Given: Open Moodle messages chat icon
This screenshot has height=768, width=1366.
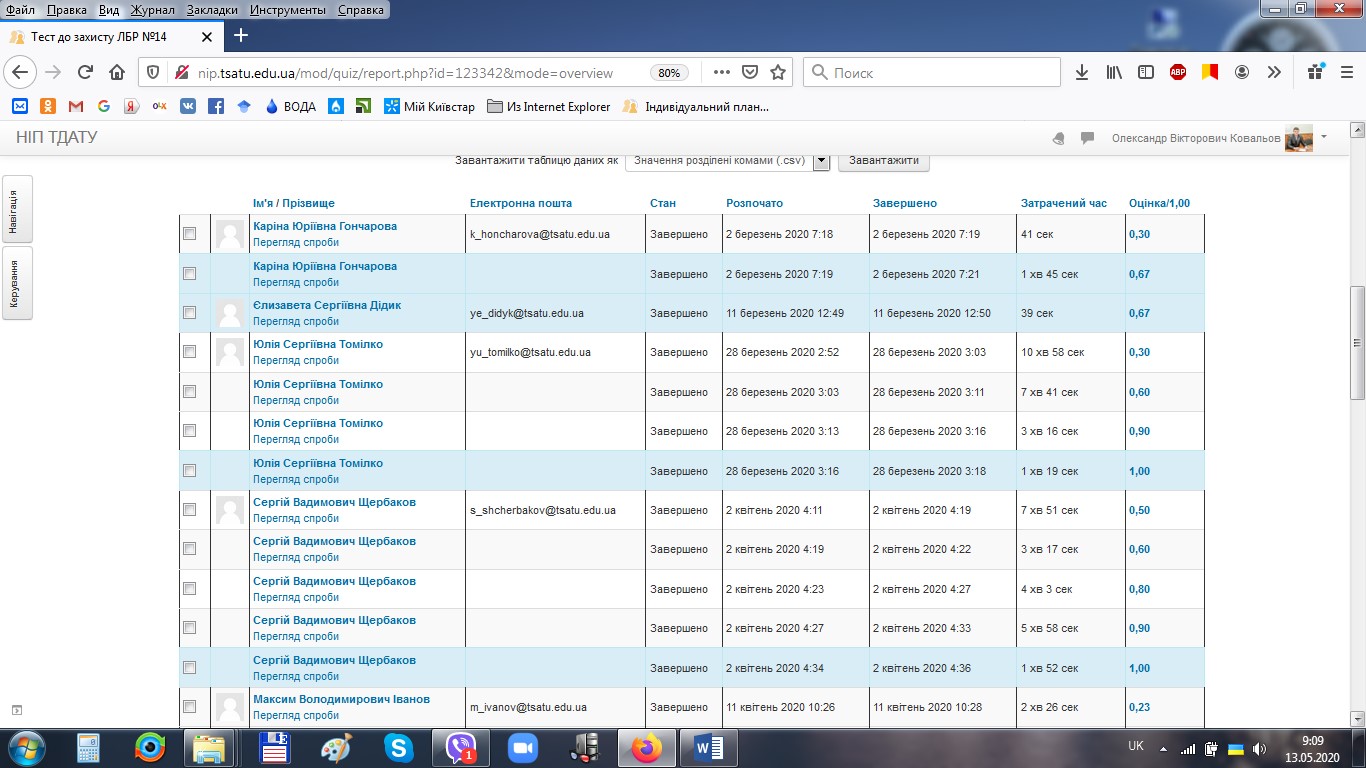Looking at the screenshot, I should [x=1088, y=139].
